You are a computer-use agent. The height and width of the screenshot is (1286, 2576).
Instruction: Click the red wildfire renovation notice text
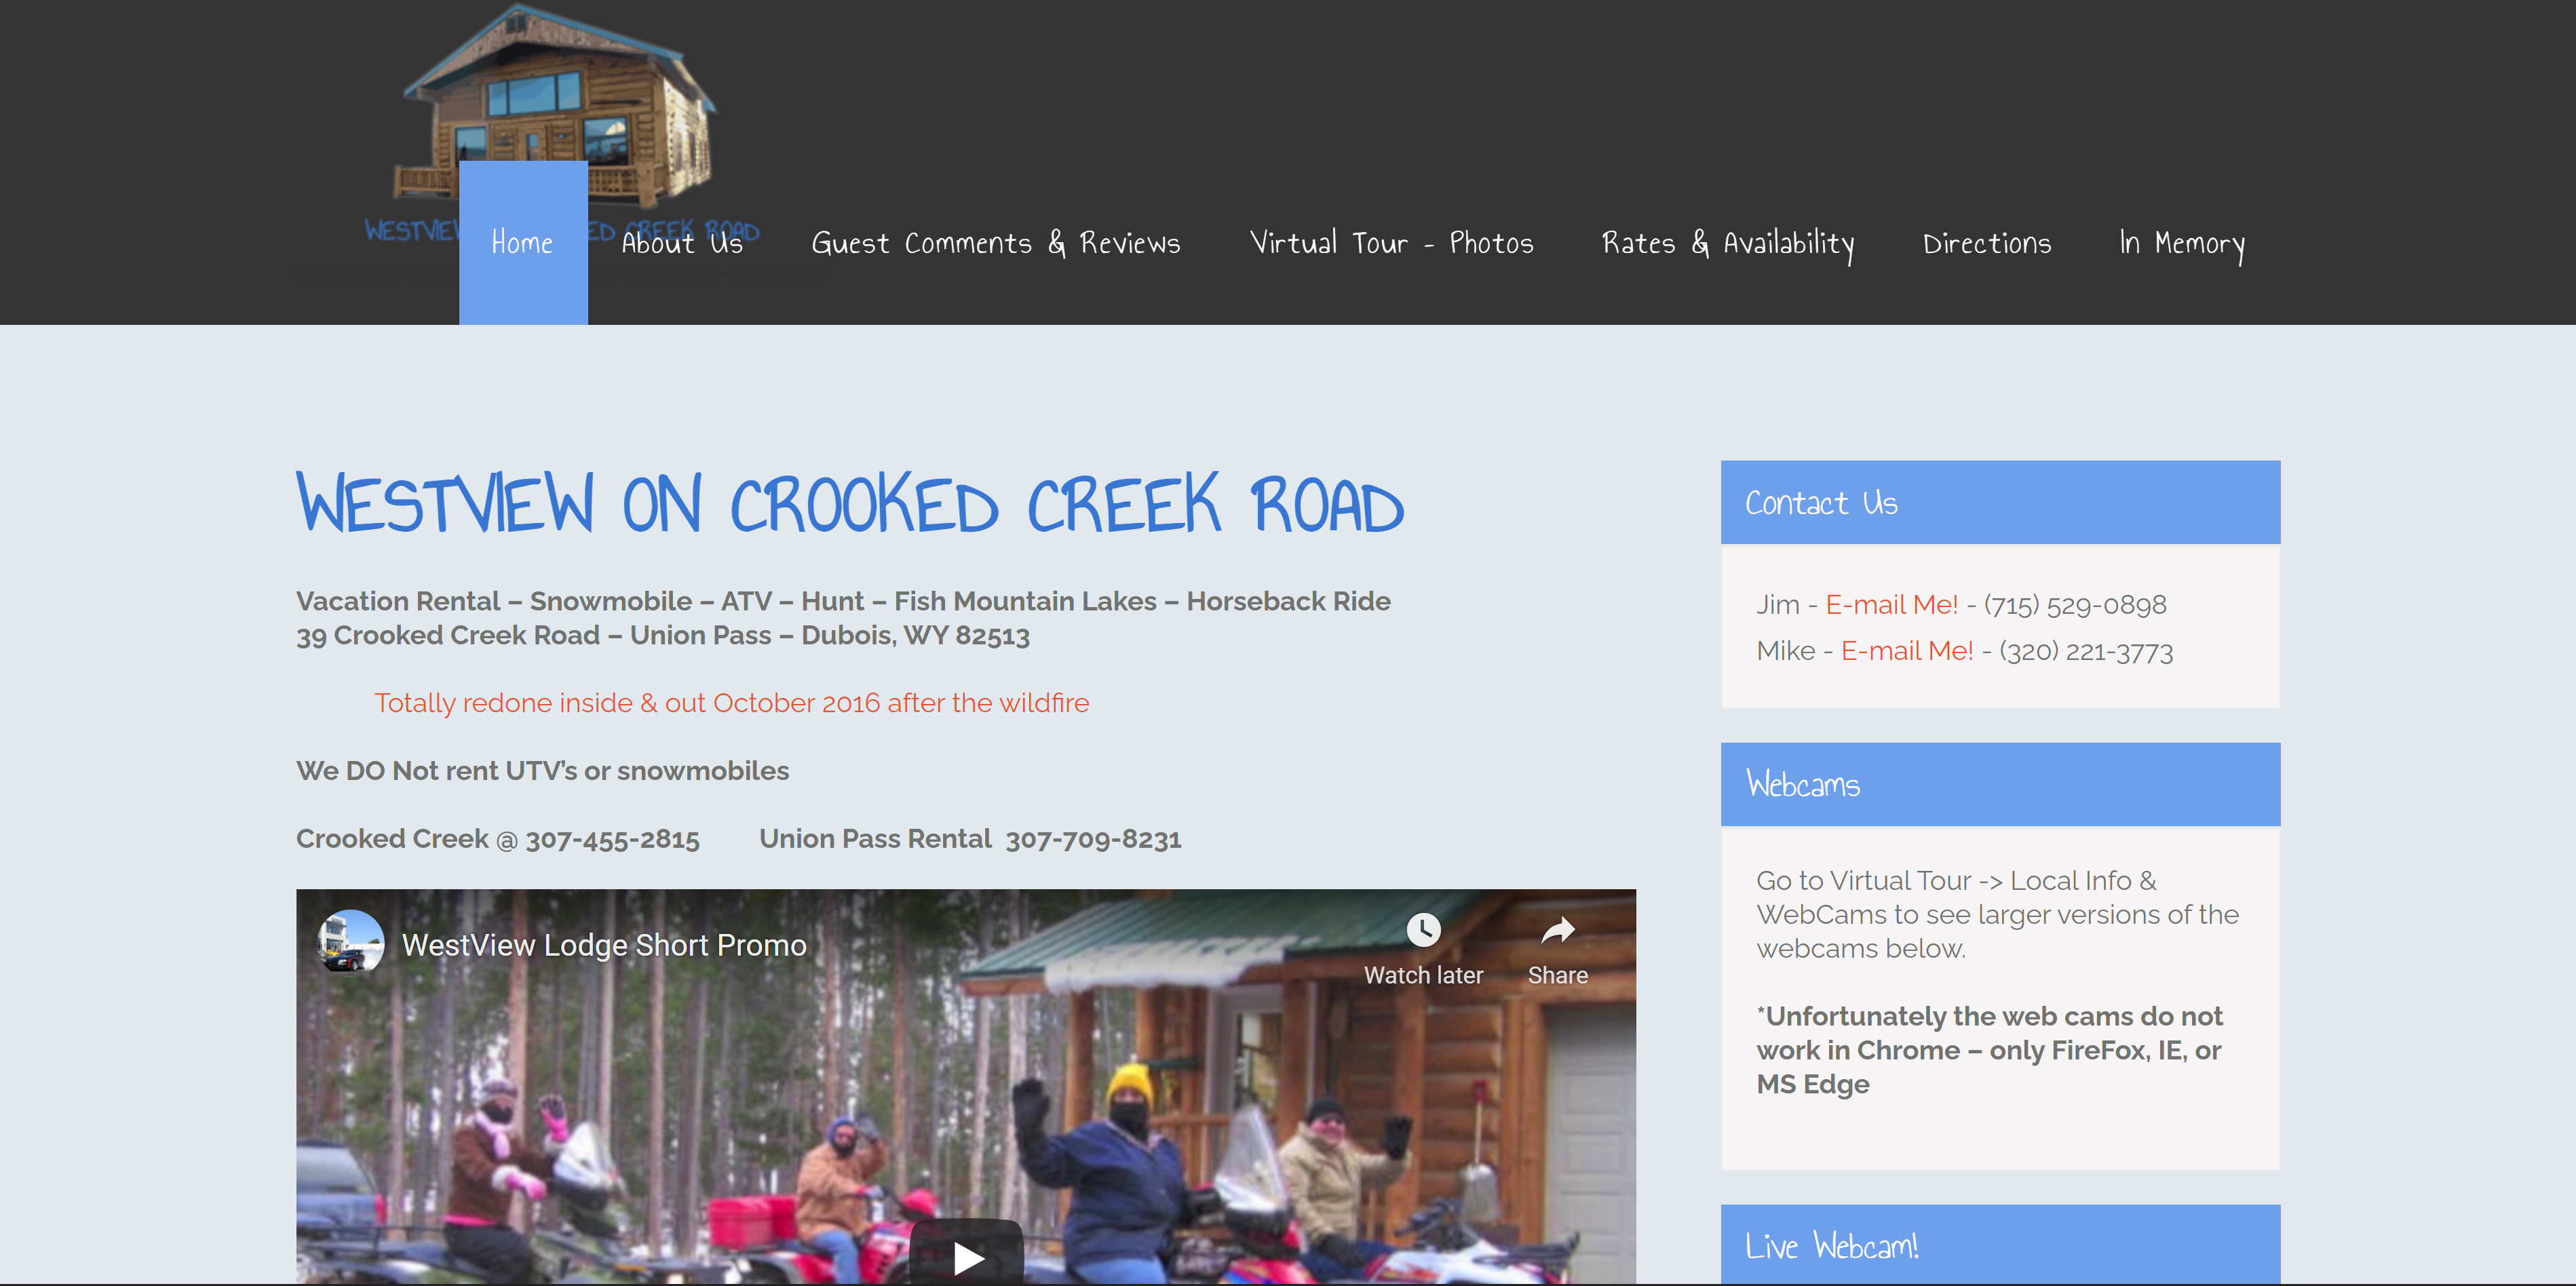click(x=731, y=703)
